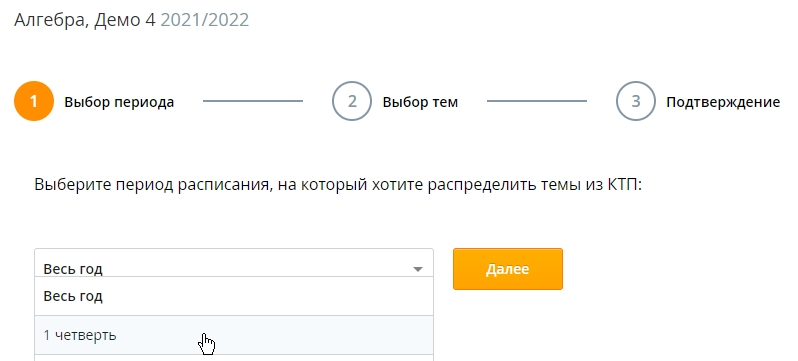Click the Демо 4 class name in title
The width and height of the screenshot is (798, 361).
click(x=126, y=20)
